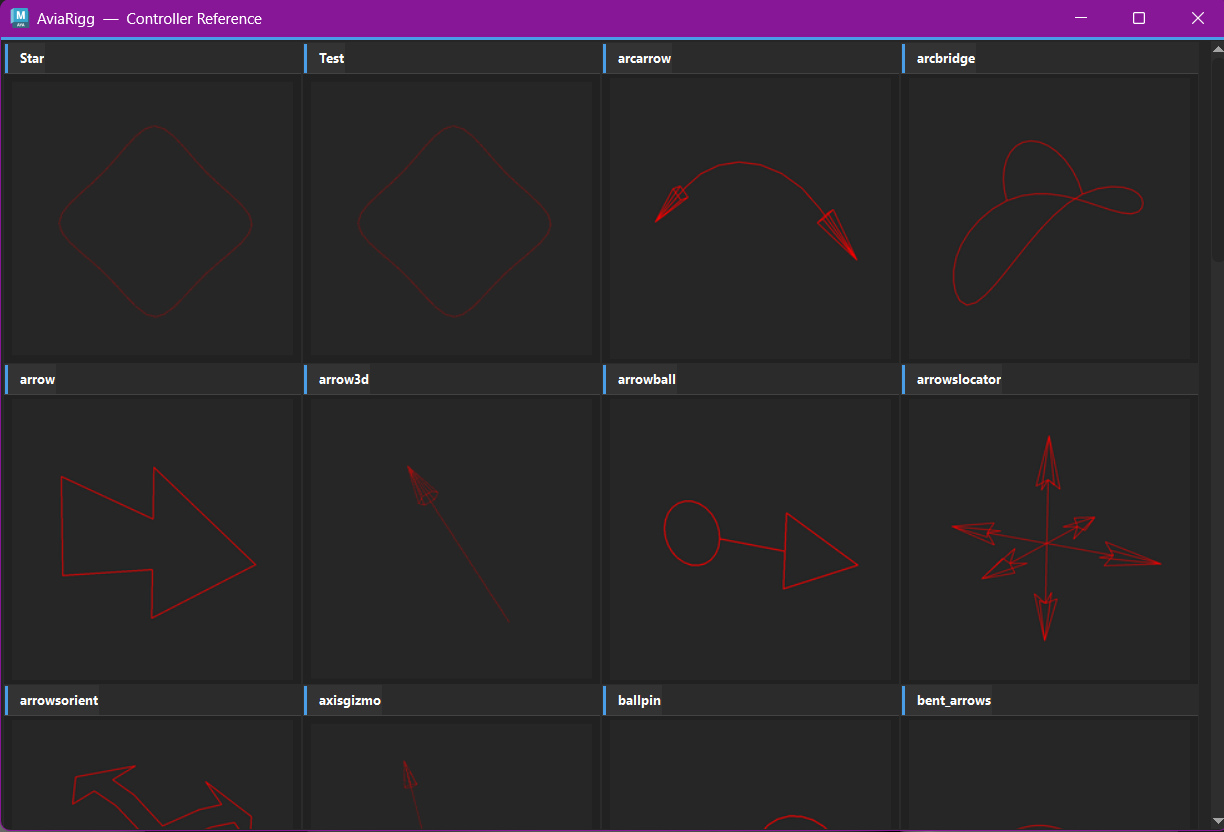
Task: Click the "Star" header label
Action: 32,58
